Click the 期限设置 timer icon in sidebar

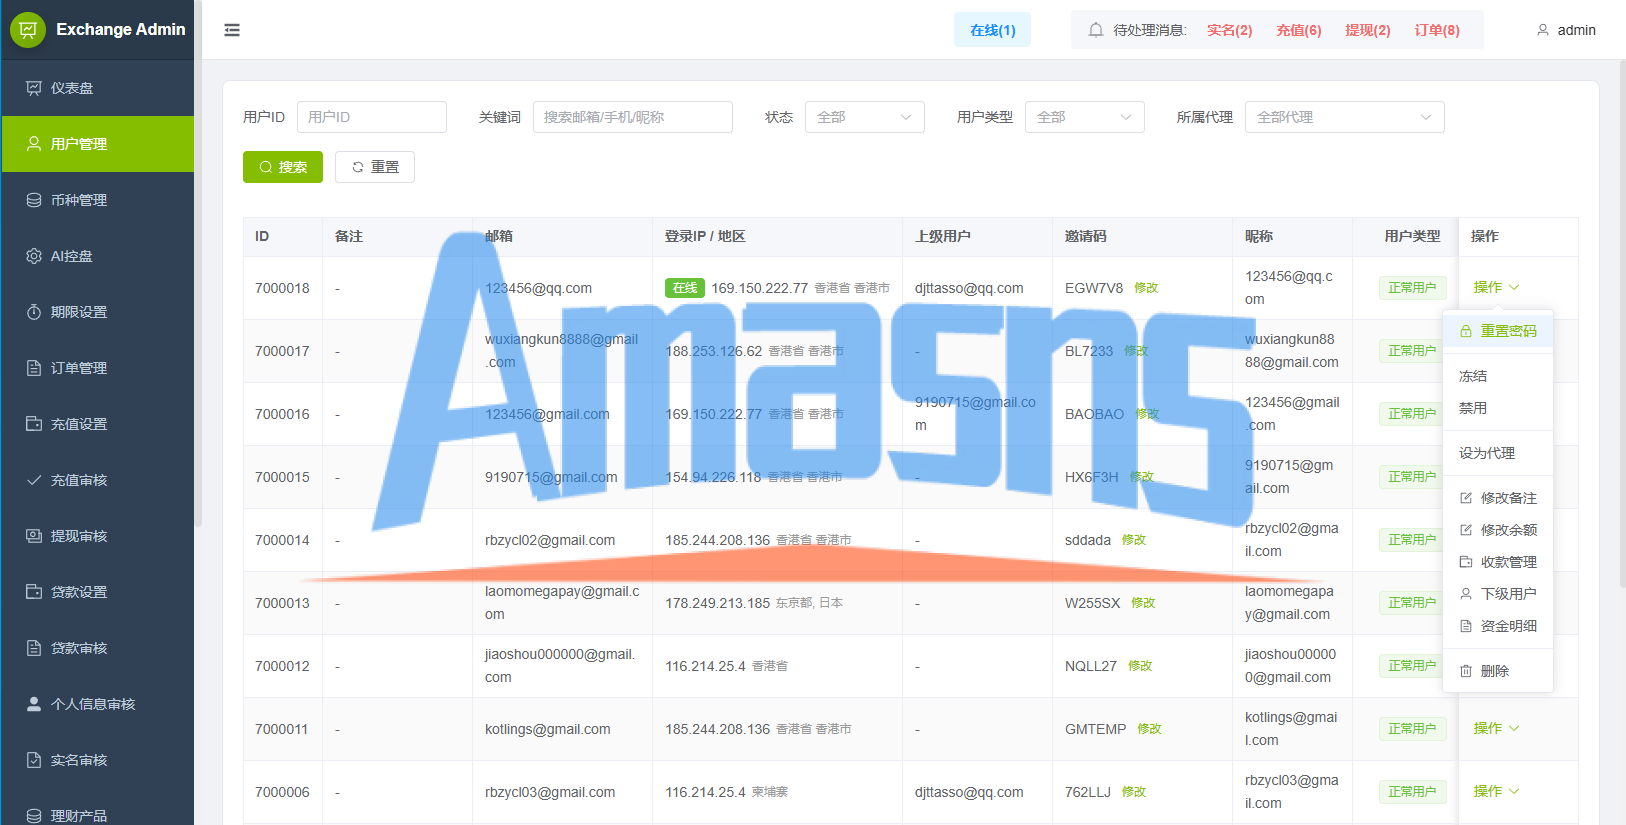tap(34, 312)
